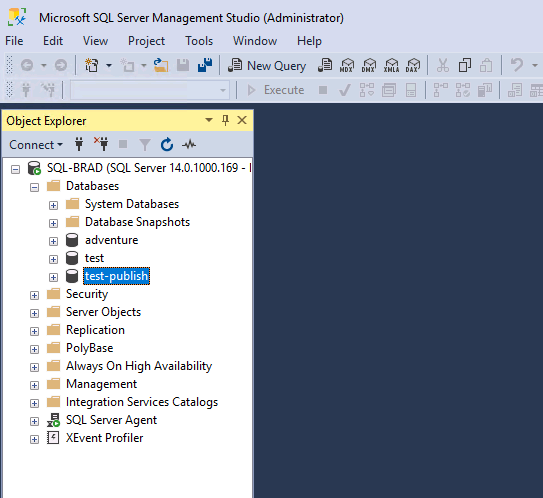Expand Always On High Availability folder

pos(34,367)
